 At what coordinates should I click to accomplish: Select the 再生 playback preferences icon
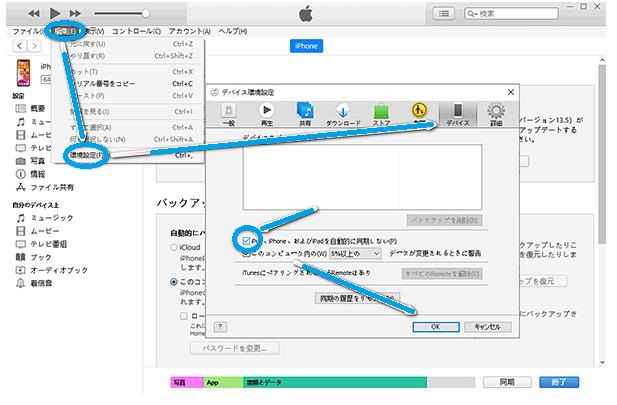(x=266, y=114)
